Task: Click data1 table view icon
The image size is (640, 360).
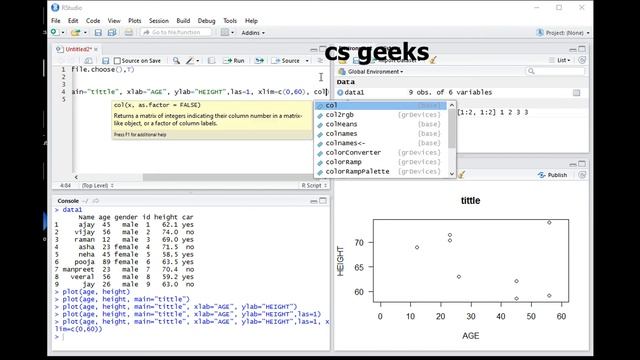Action: [x=576, y=93]
